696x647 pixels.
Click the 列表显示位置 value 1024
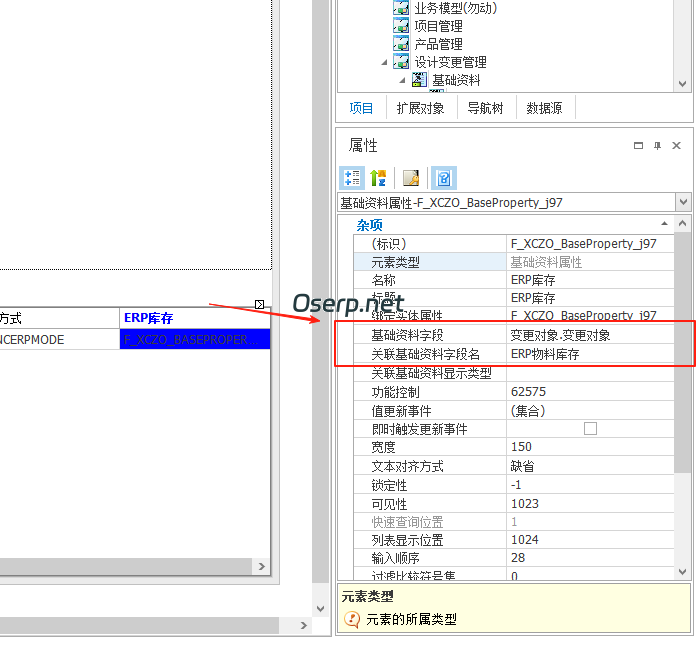590,540
